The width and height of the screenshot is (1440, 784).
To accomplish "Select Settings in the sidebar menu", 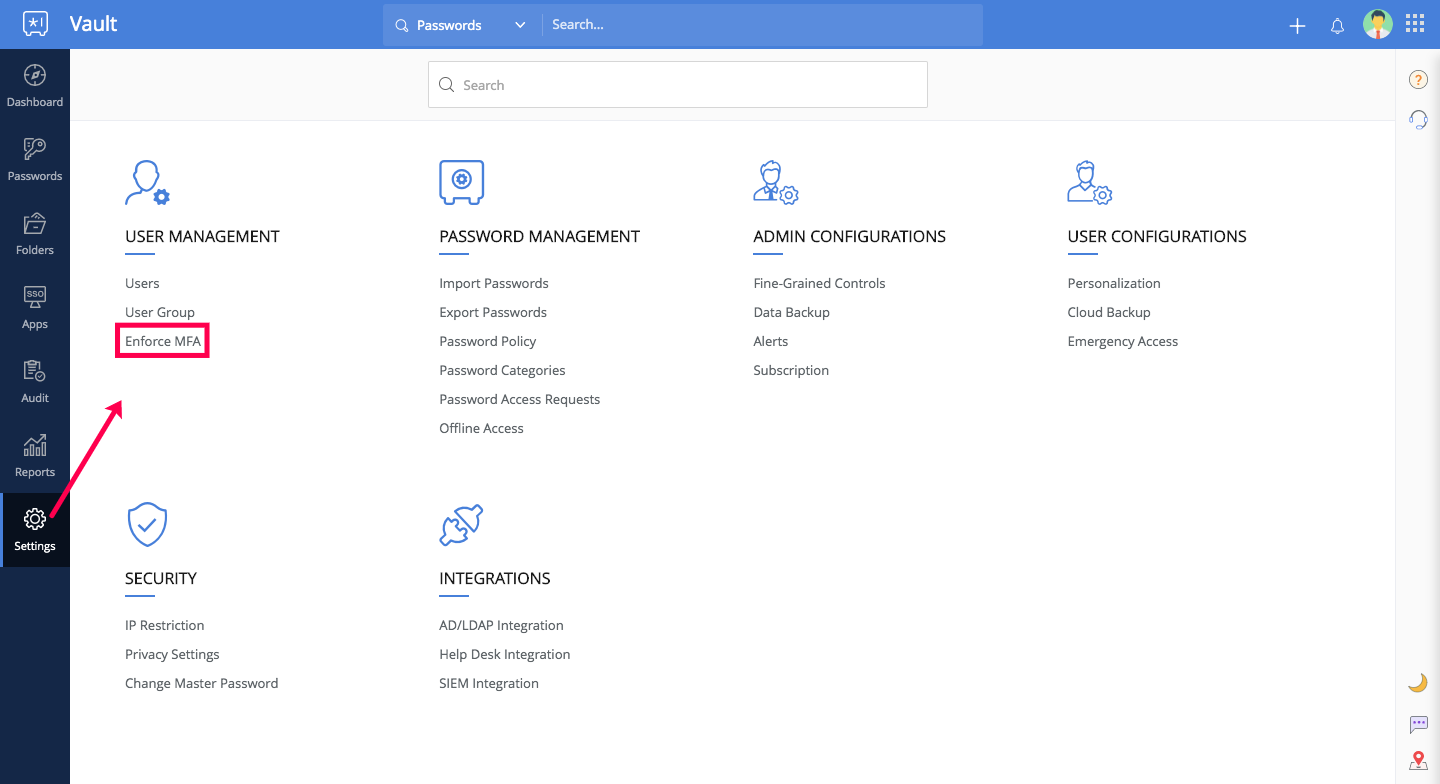I will [35, 530].
